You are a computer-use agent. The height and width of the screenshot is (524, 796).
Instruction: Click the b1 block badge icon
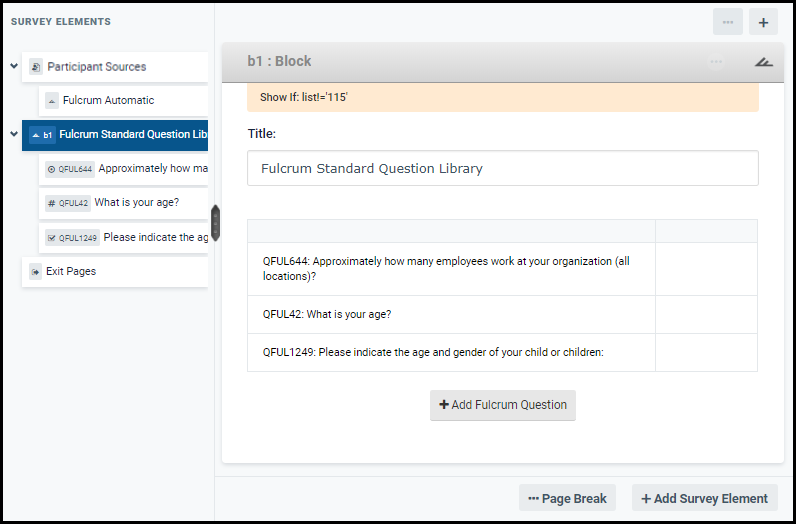tap(42, 135)
